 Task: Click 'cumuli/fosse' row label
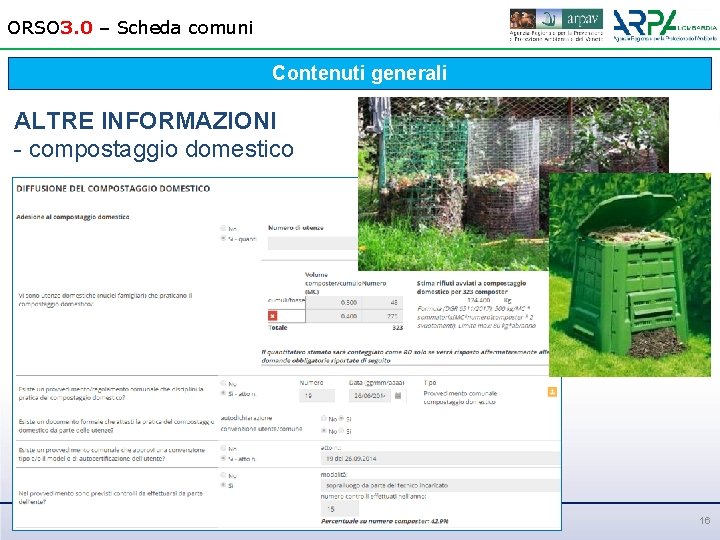coord(286,300)
